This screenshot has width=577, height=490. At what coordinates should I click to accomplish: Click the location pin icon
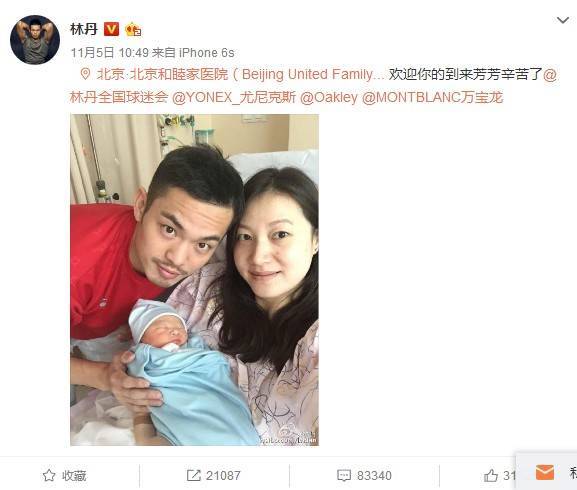coord(85,74)
